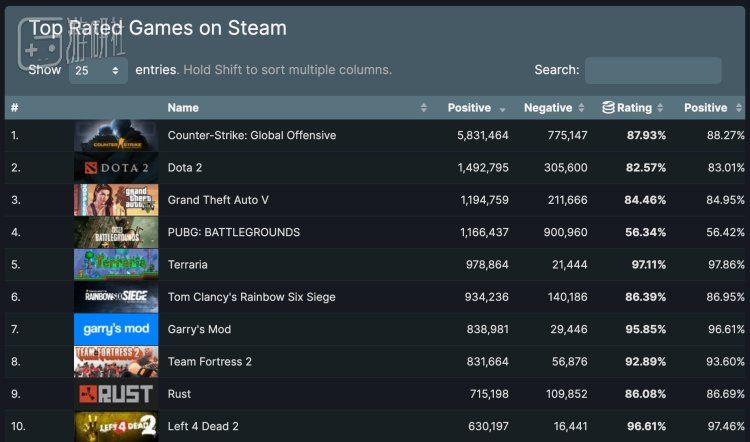Sort by the Positive reviews count column
This screenshot has height=442, width=750.
tap(469, 108)
